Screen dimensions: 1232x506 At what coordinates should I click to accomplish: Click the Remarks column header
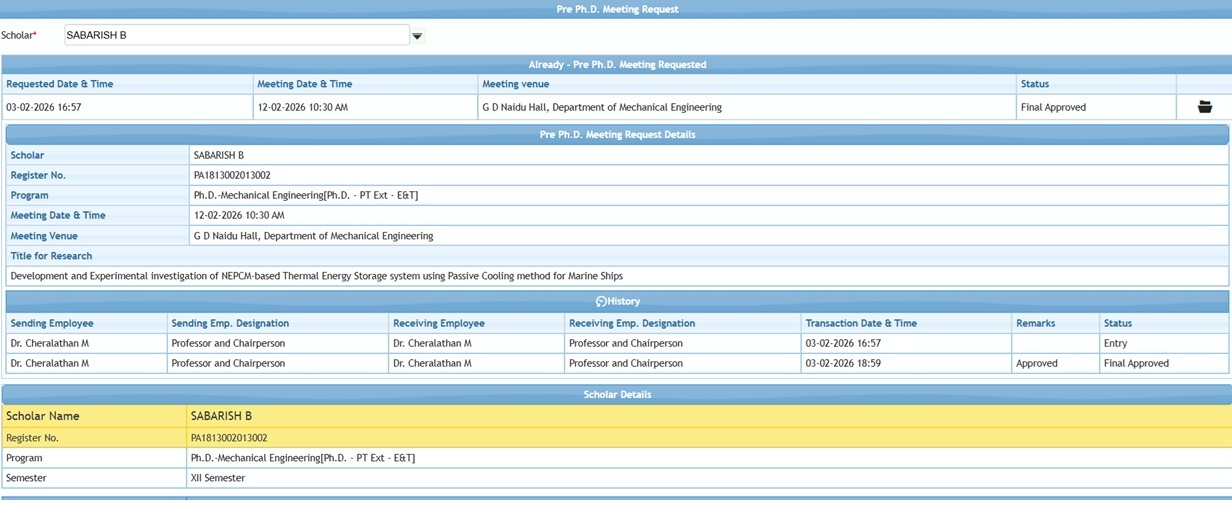click(1035, 323)
